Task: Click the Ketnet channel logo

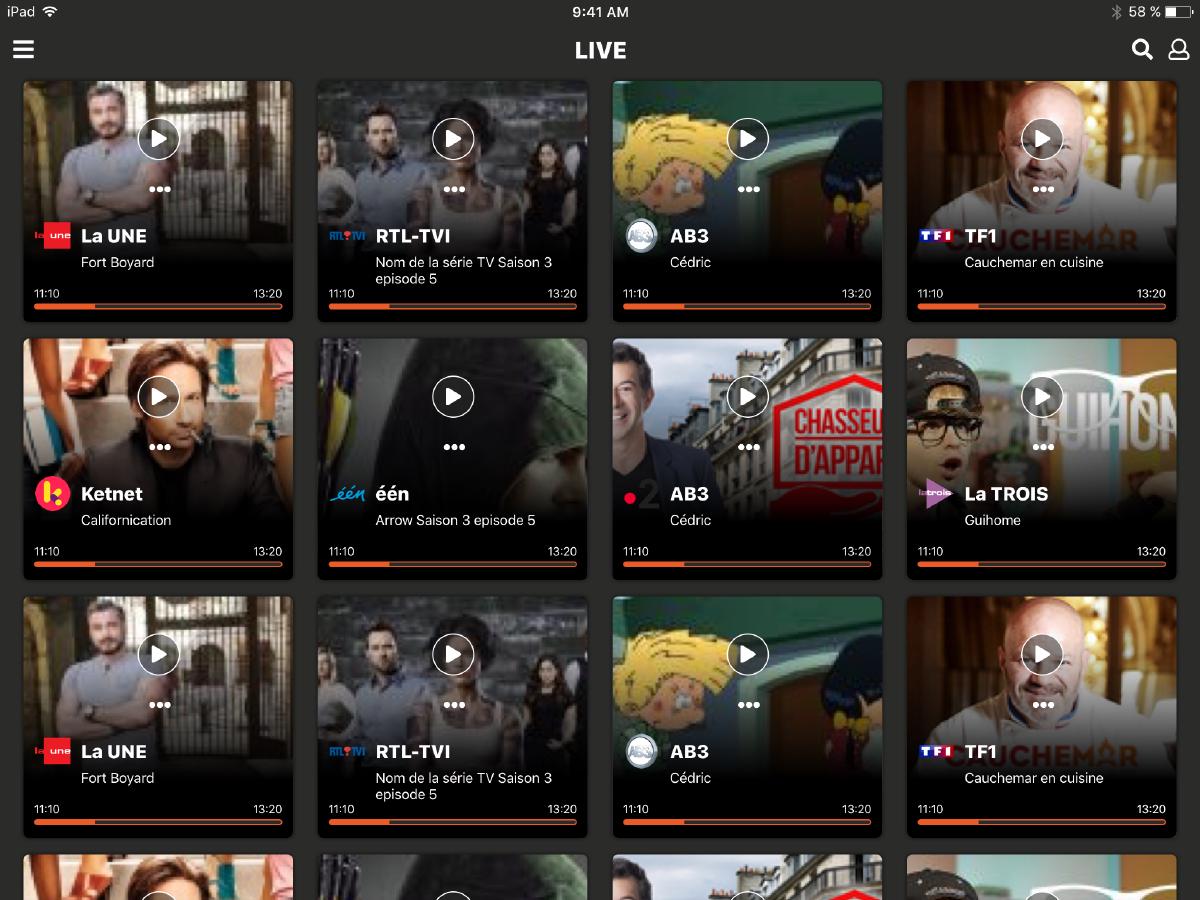Action: 52,494
